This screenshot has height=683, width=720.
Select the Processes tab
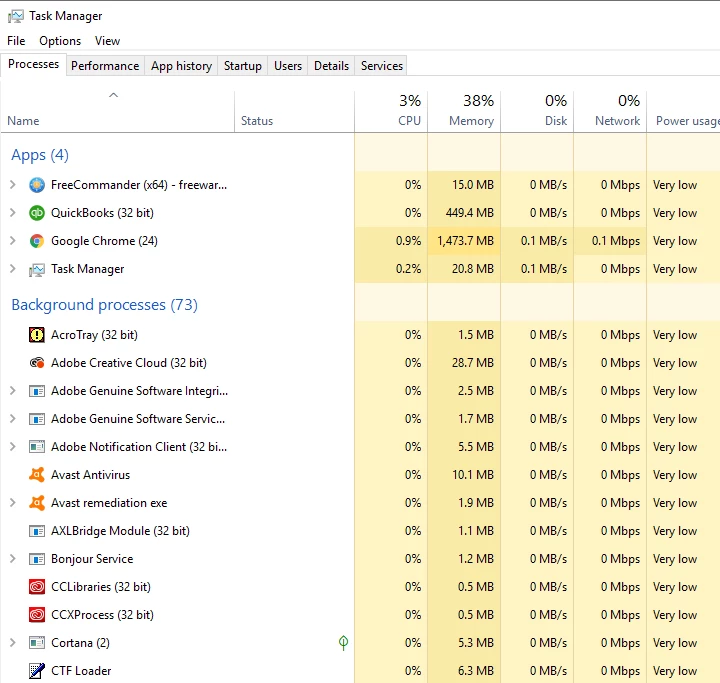(34, 64)
